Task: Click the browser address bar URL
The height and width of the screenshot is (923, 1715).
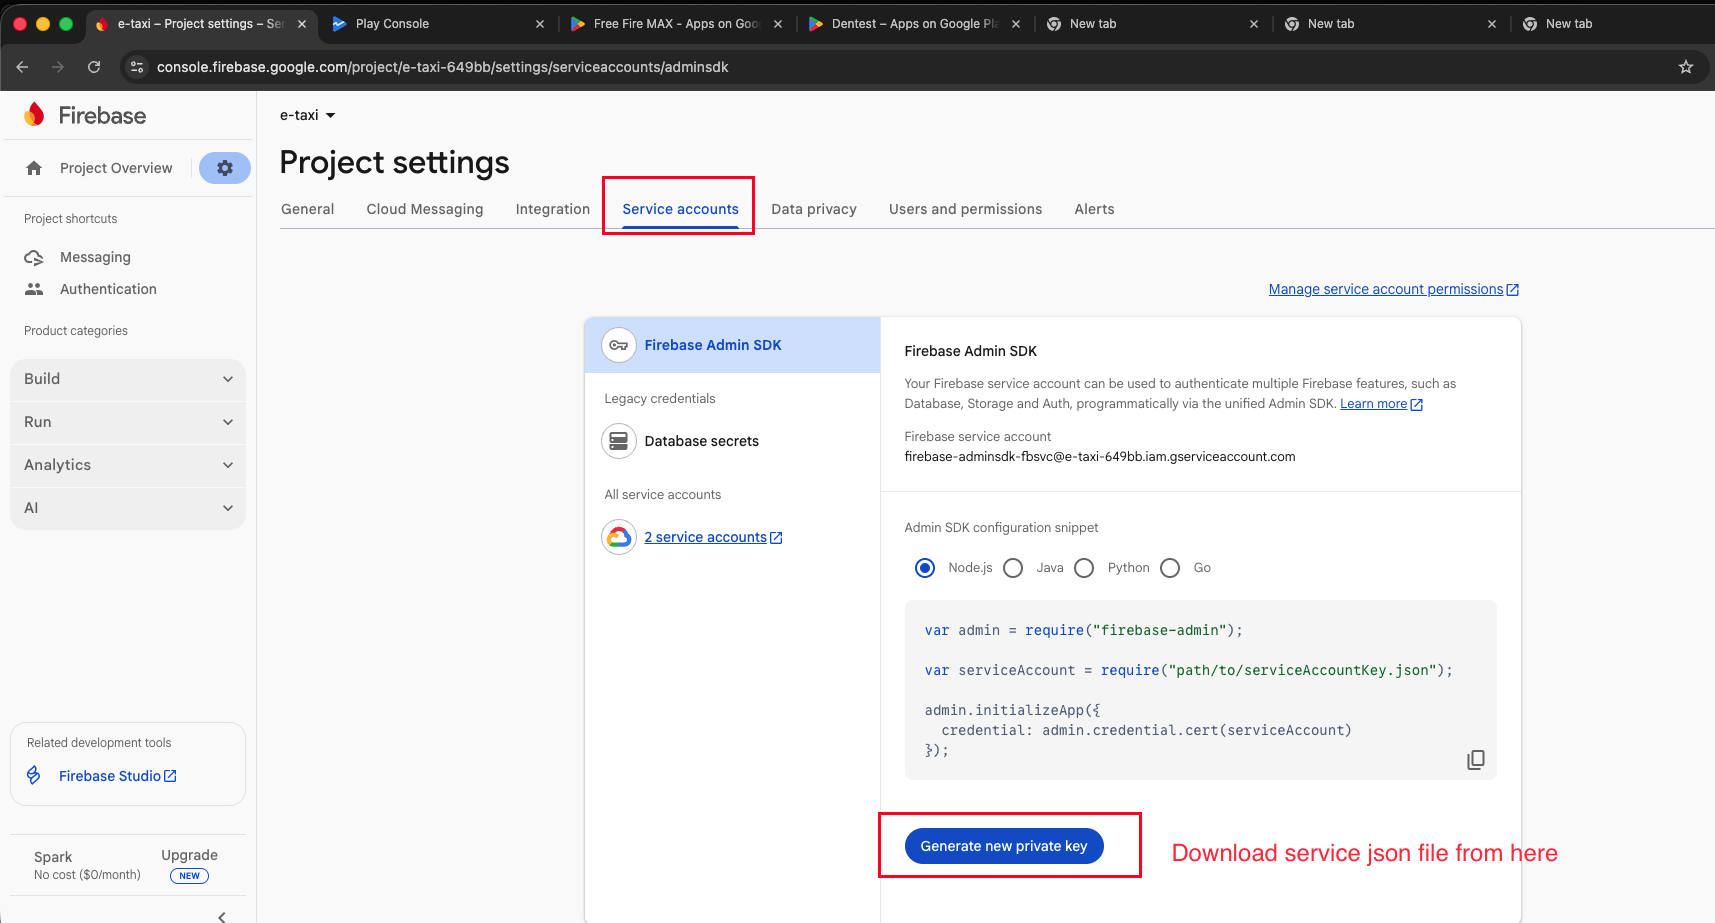Action: [x=442, y=67]
